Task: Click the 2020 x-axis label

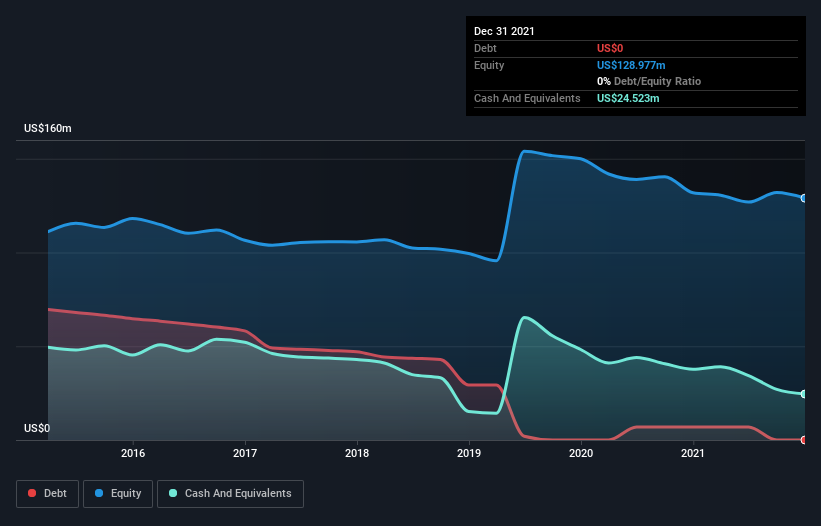Action: [x=581, y=453]
